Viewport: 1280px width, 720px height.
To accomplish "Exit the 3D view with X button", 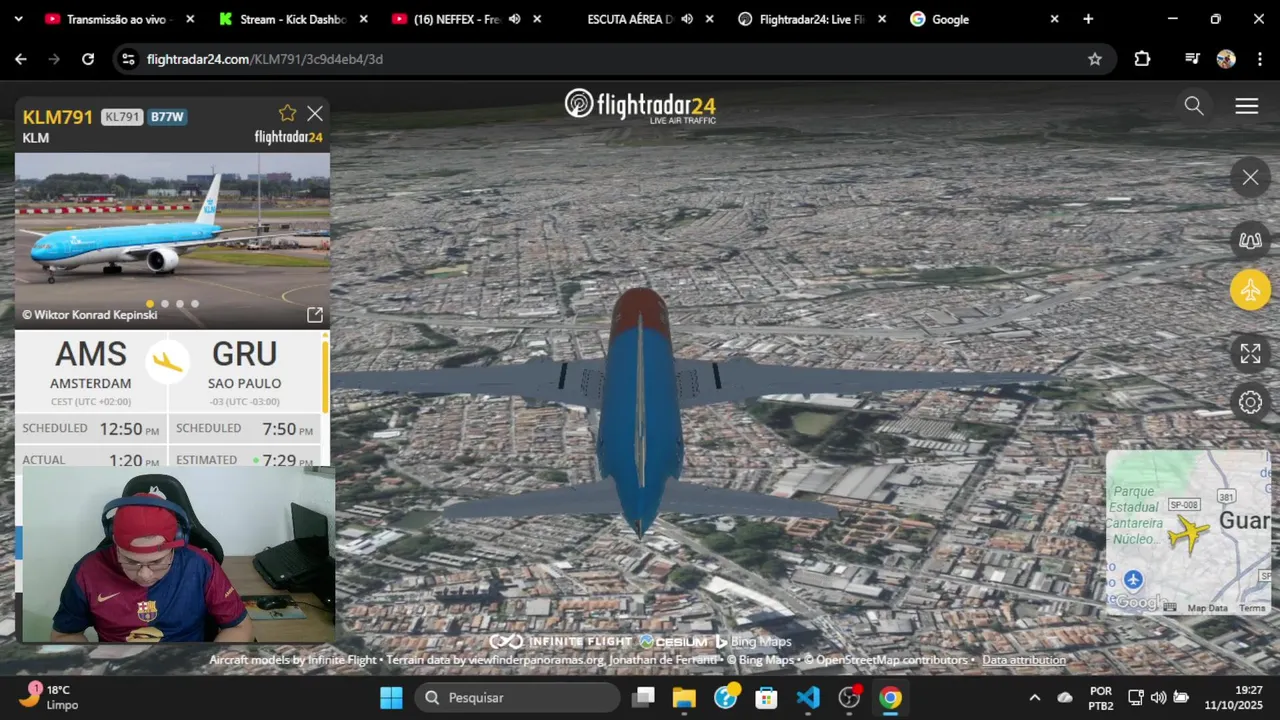I will [1250, 178].
